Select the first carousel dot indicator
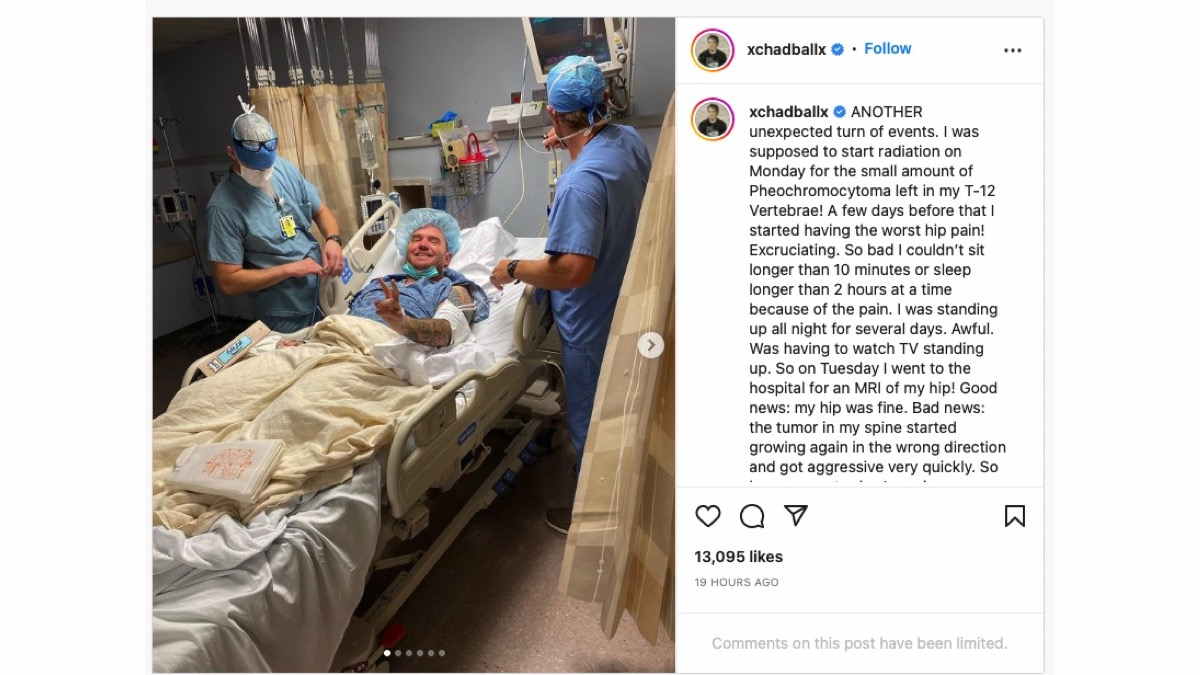Viewport: 1200px width, 675px height. 388,653
